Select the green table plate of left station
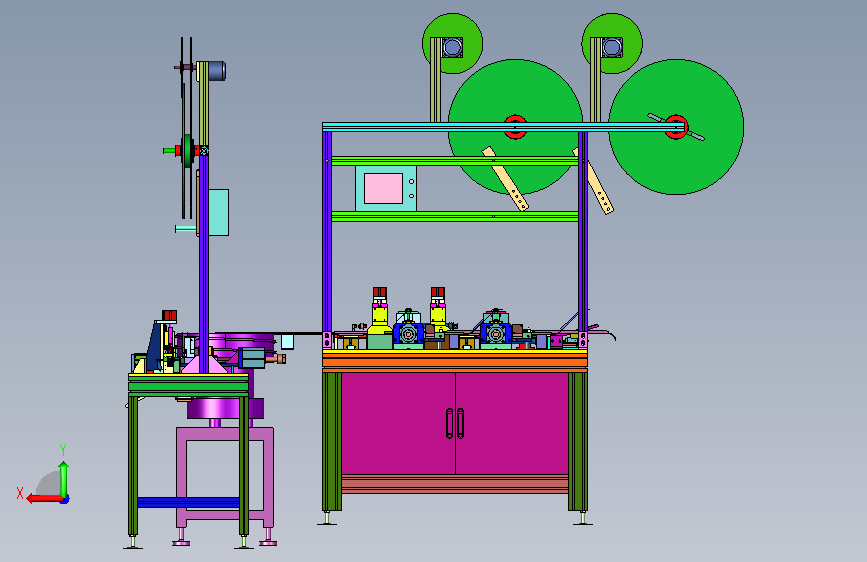Viewport: 867px width, 562px height. 188,384
